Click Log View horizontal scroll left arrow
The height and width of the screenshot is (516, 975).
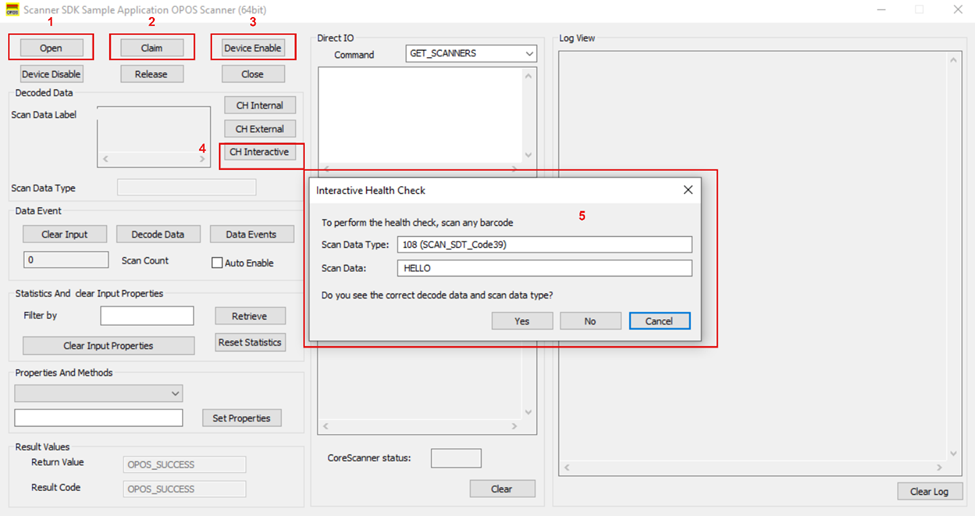[566, 467]
